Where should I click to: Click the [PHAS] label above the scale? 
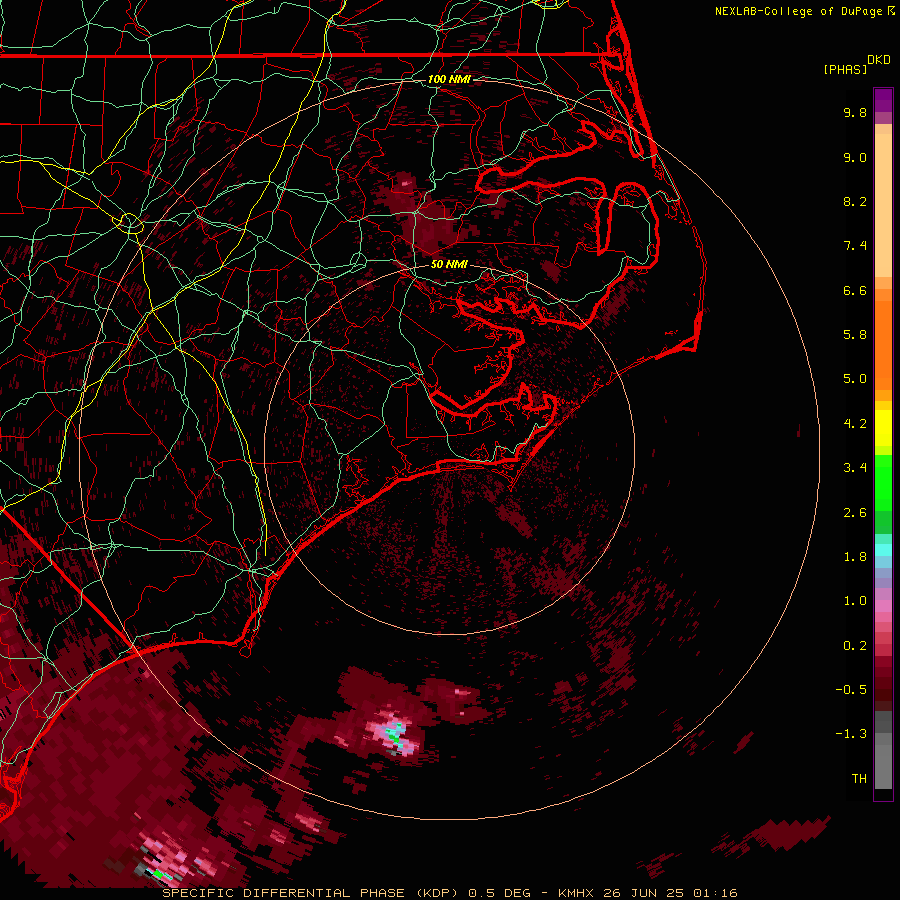pos(845,70)
